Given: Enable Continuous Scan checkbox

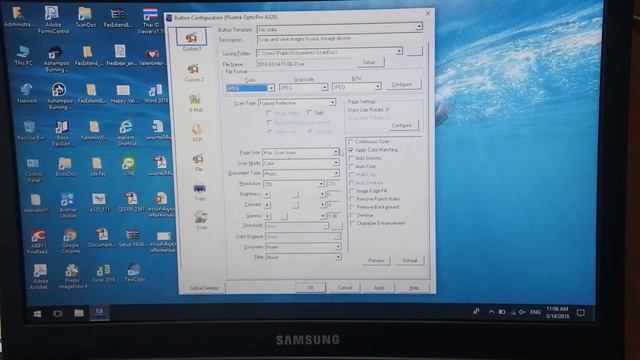Looking at the screenshot, I should coord(351,142).
